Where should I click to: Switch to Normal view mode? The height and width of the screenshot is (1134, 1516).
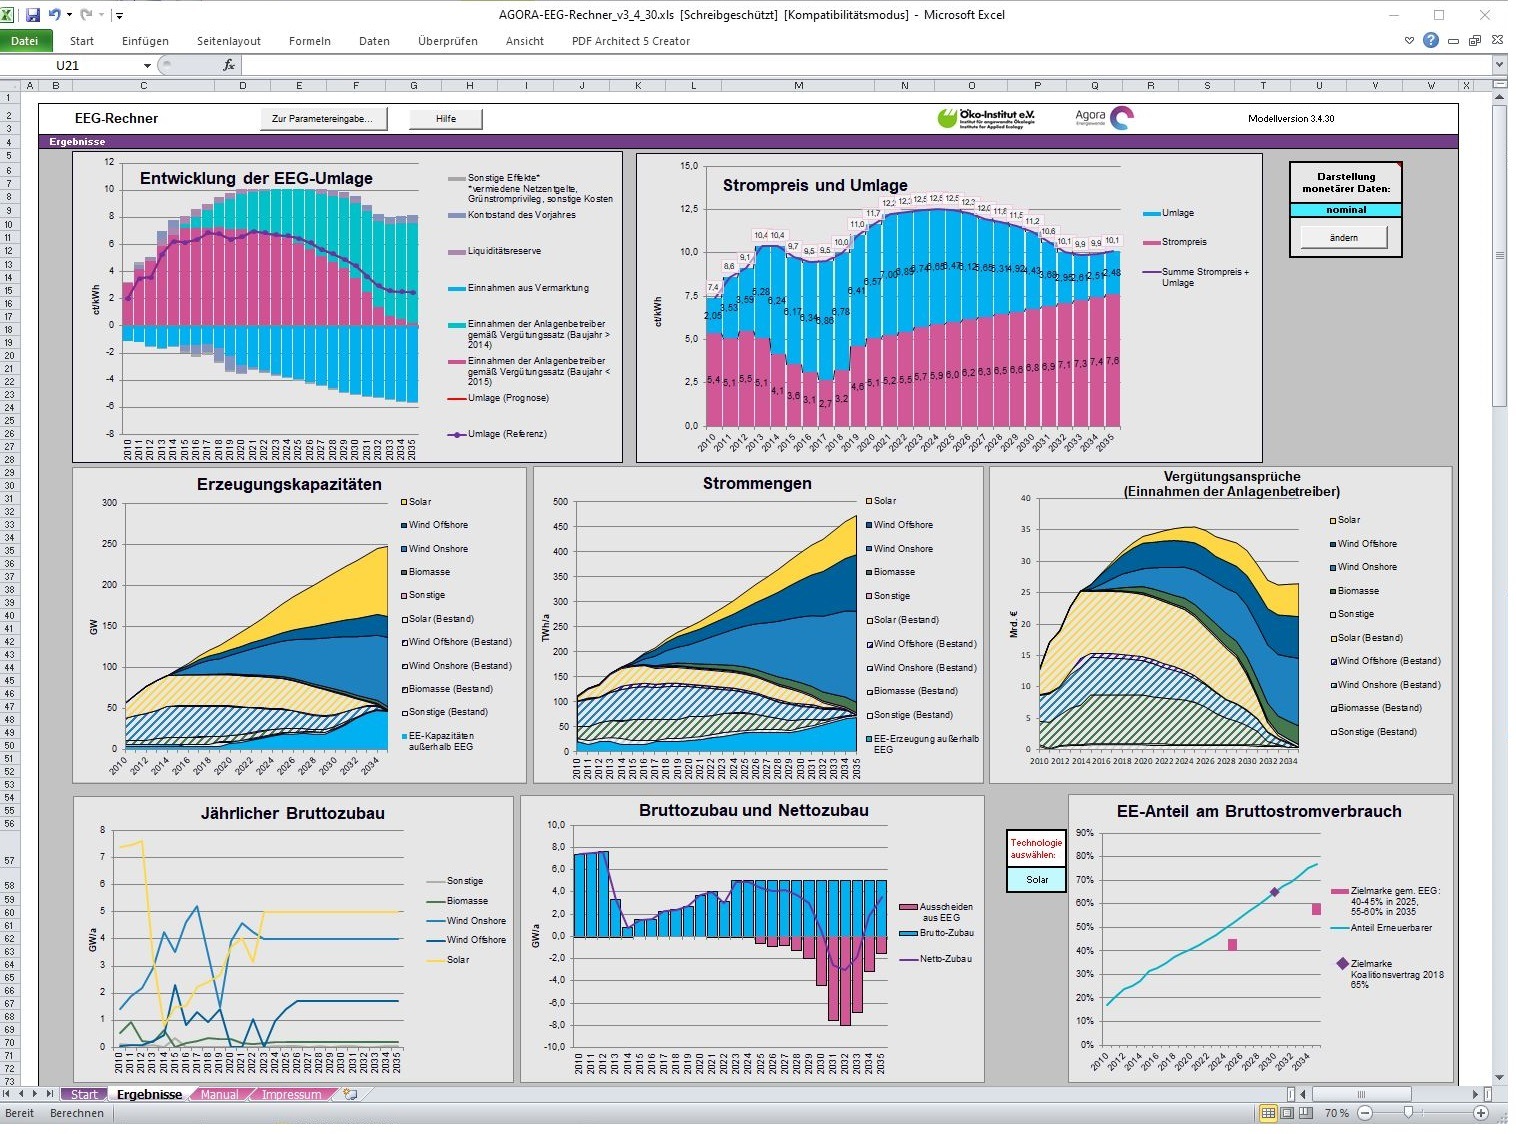click(1268, 1113)
